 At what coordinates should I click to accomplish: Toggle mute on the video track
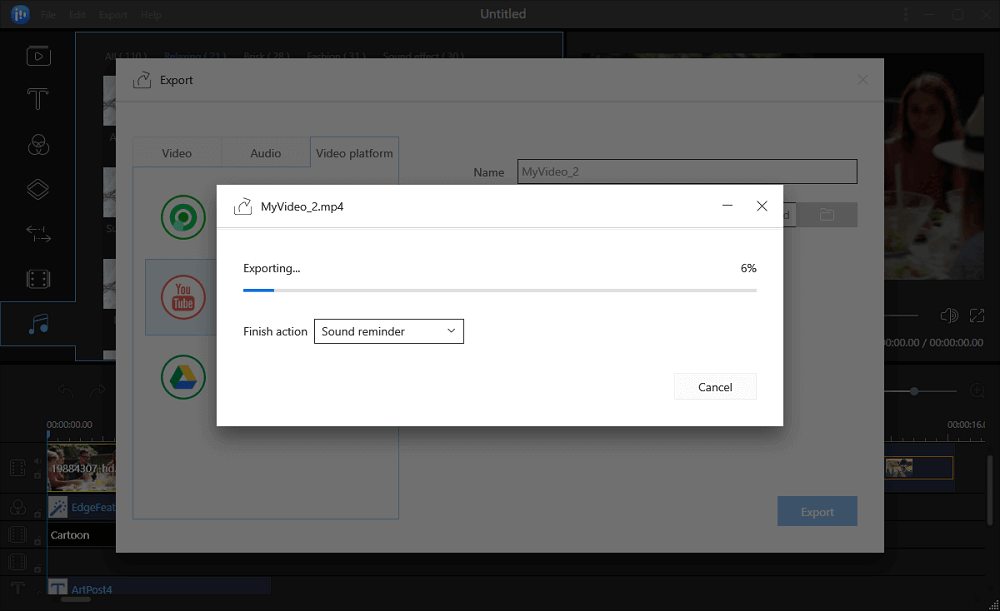tap(38, 462)
